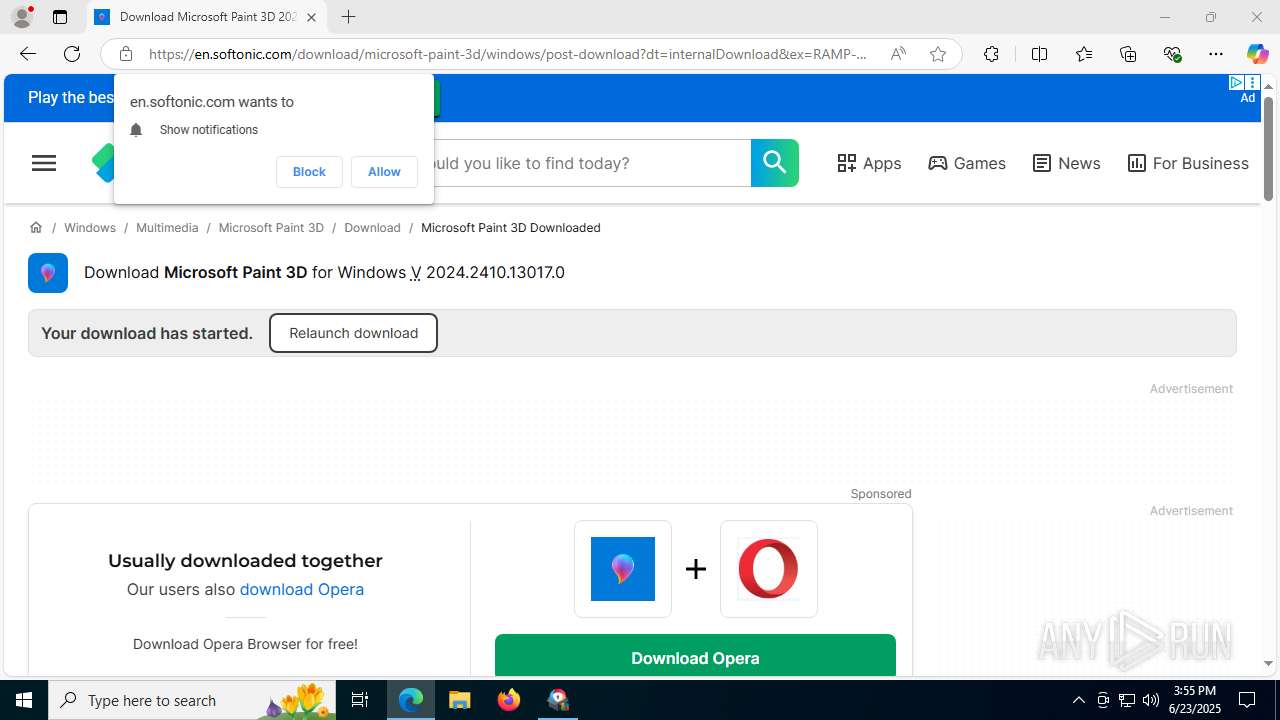Toggle Split screen icon
1280x720 pixels.
1039,54
